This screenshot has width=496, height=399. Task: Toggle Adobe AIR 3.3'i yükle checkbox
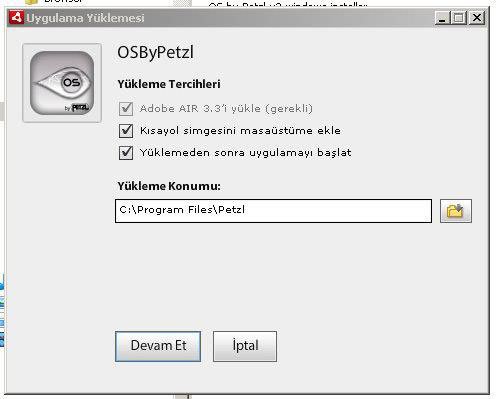pyautogui.click(x=126, y=109)
